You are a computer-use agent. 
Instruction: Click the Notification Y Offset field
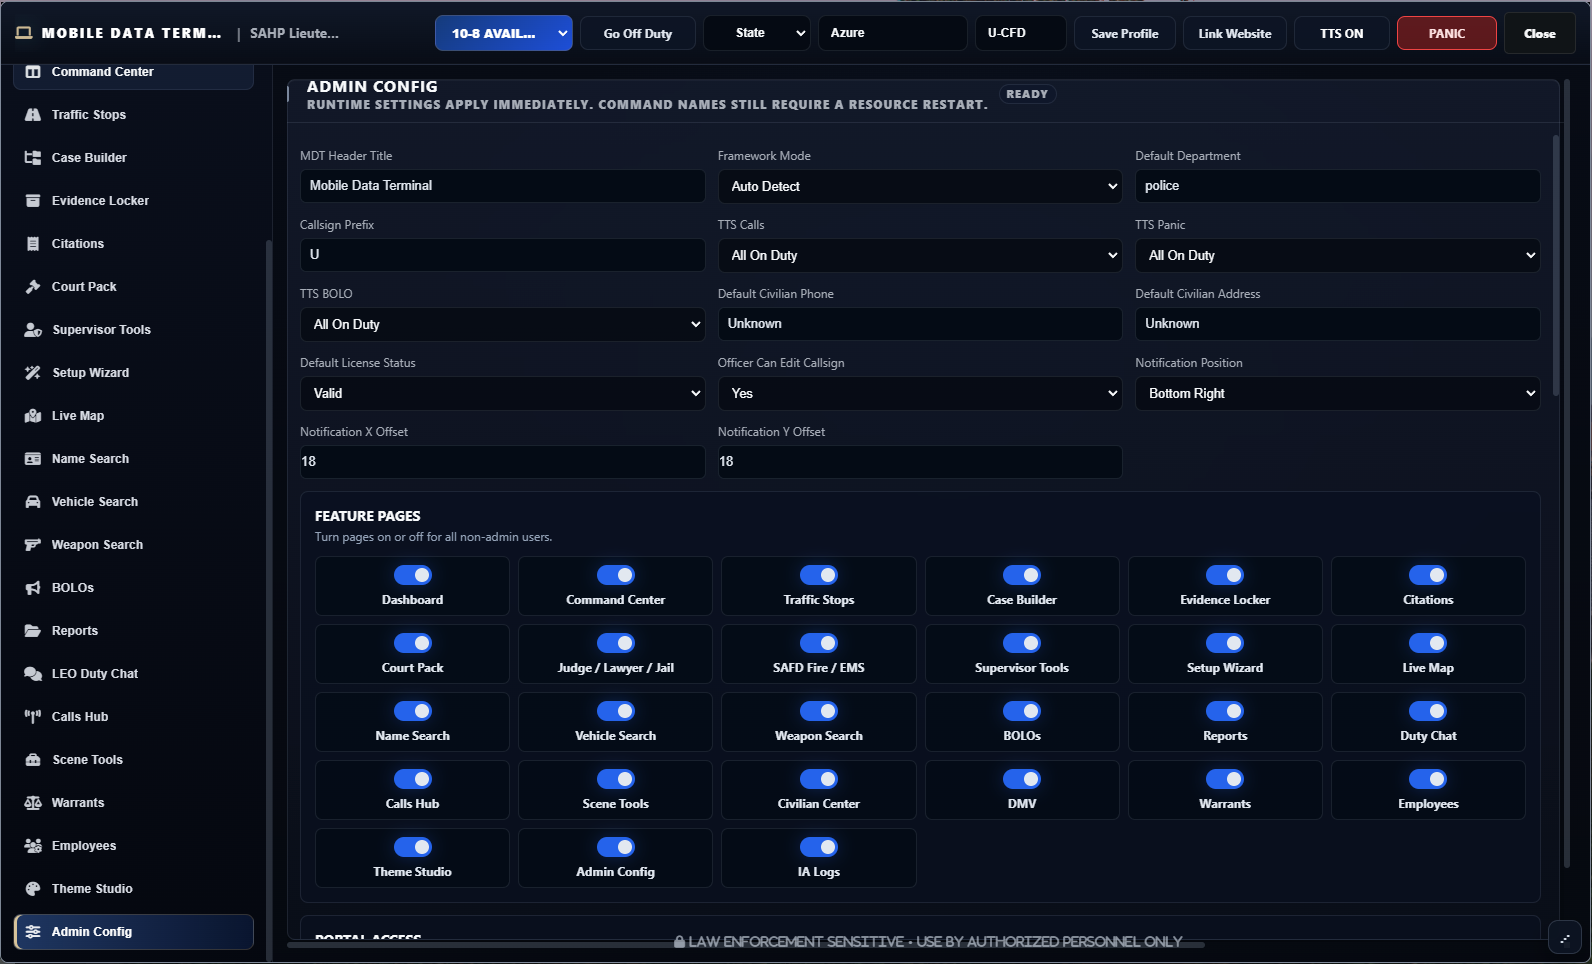920,462
